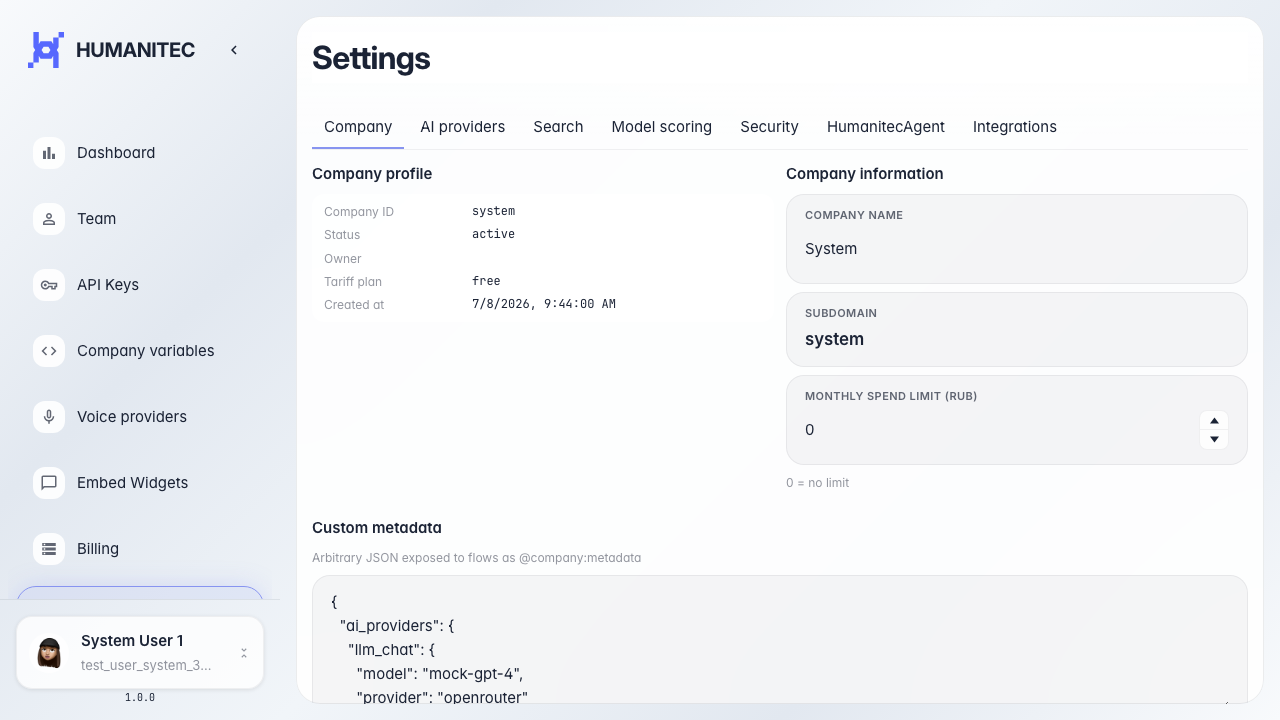Click the version number "1.0.0"
This screenshot has height=720, width=1280.
click(x=140, y=698)
